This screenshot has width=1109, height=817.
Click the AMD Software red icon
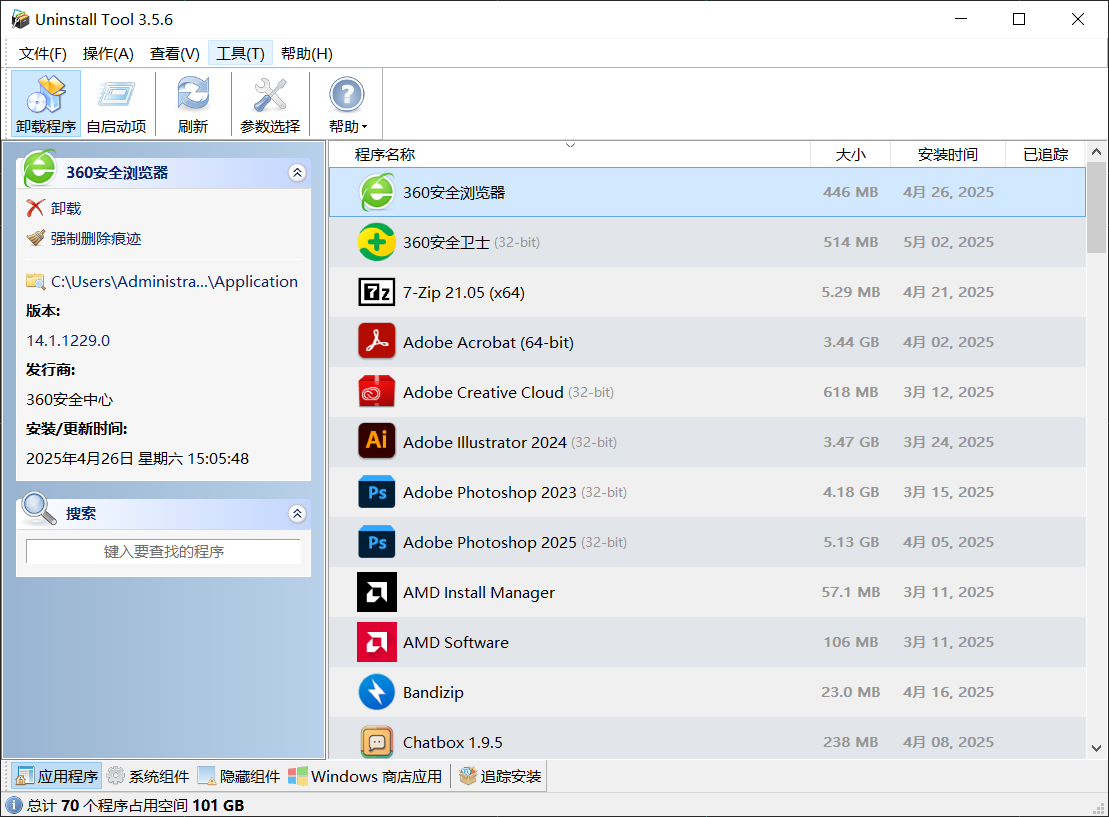coord(377,642)
